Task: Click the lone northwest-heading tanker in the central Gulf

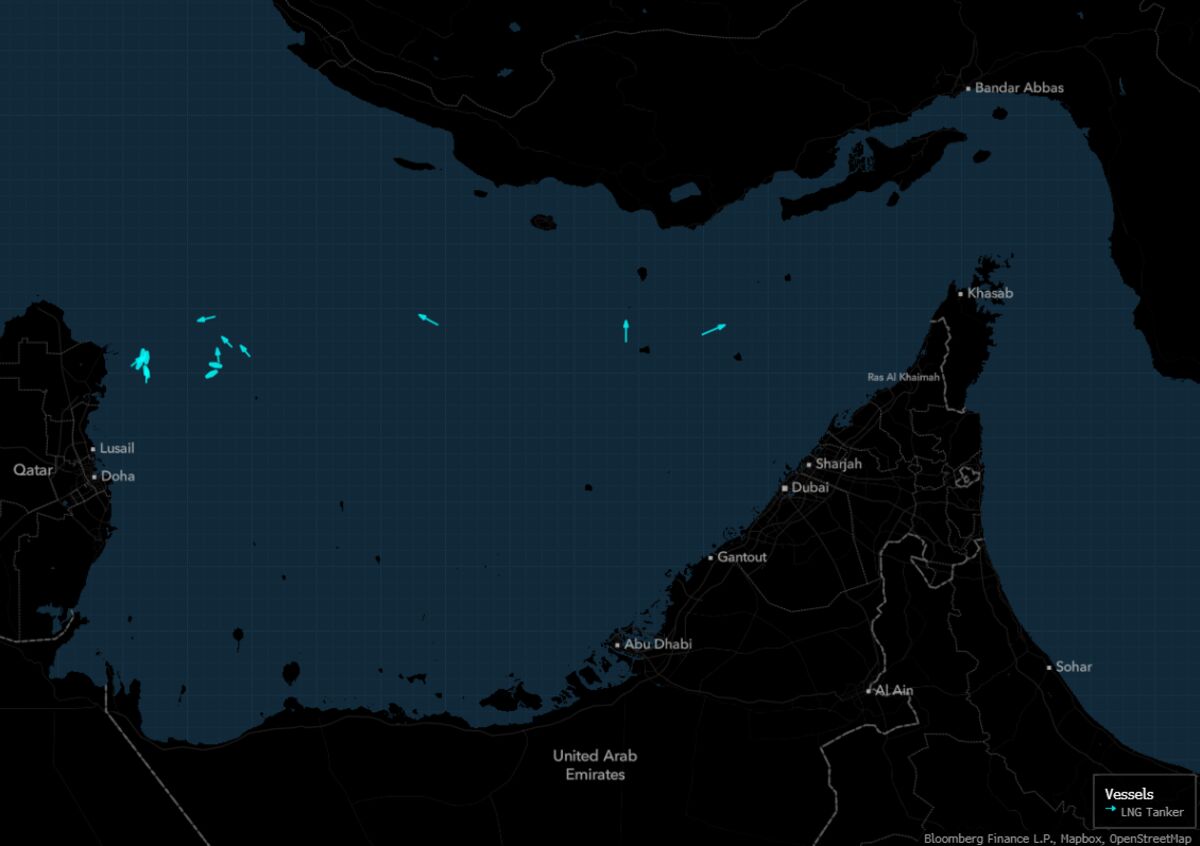Action: coord(428,319)
